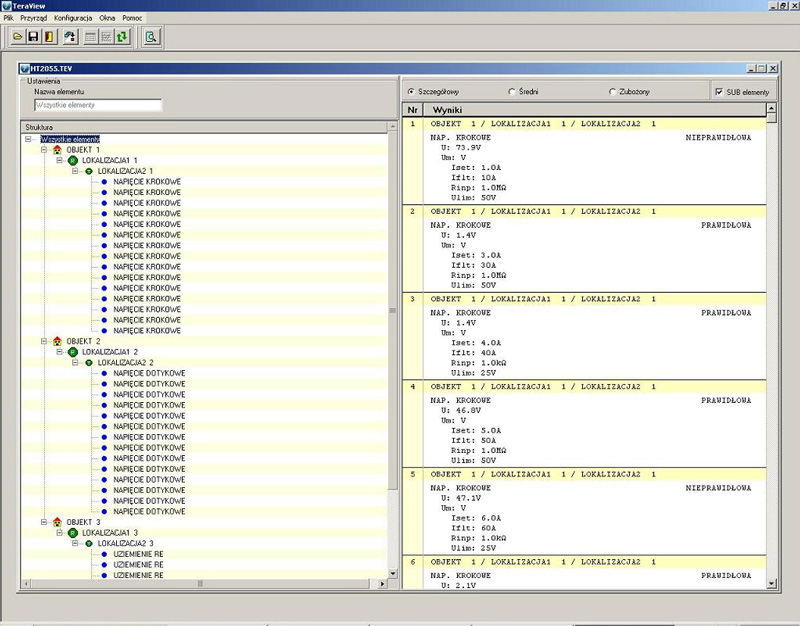Choose the Zubożony radio button
This screenshot has width=800, height=626.
(612, 91)
